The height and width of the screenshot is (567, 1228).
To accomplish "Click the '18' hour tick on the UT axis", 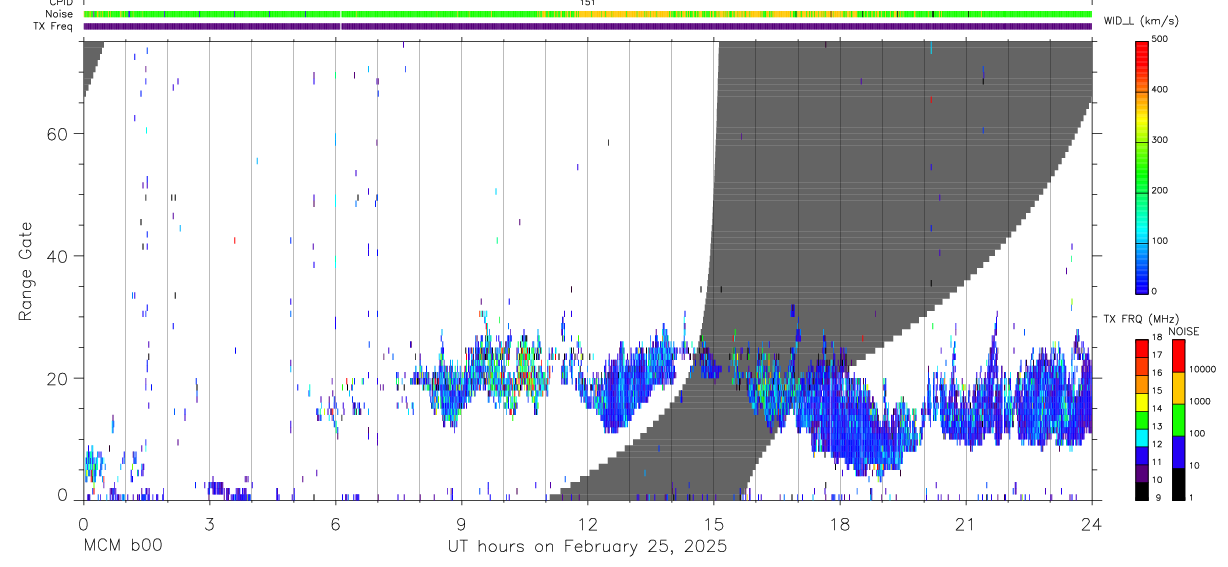I will [839, 522].
